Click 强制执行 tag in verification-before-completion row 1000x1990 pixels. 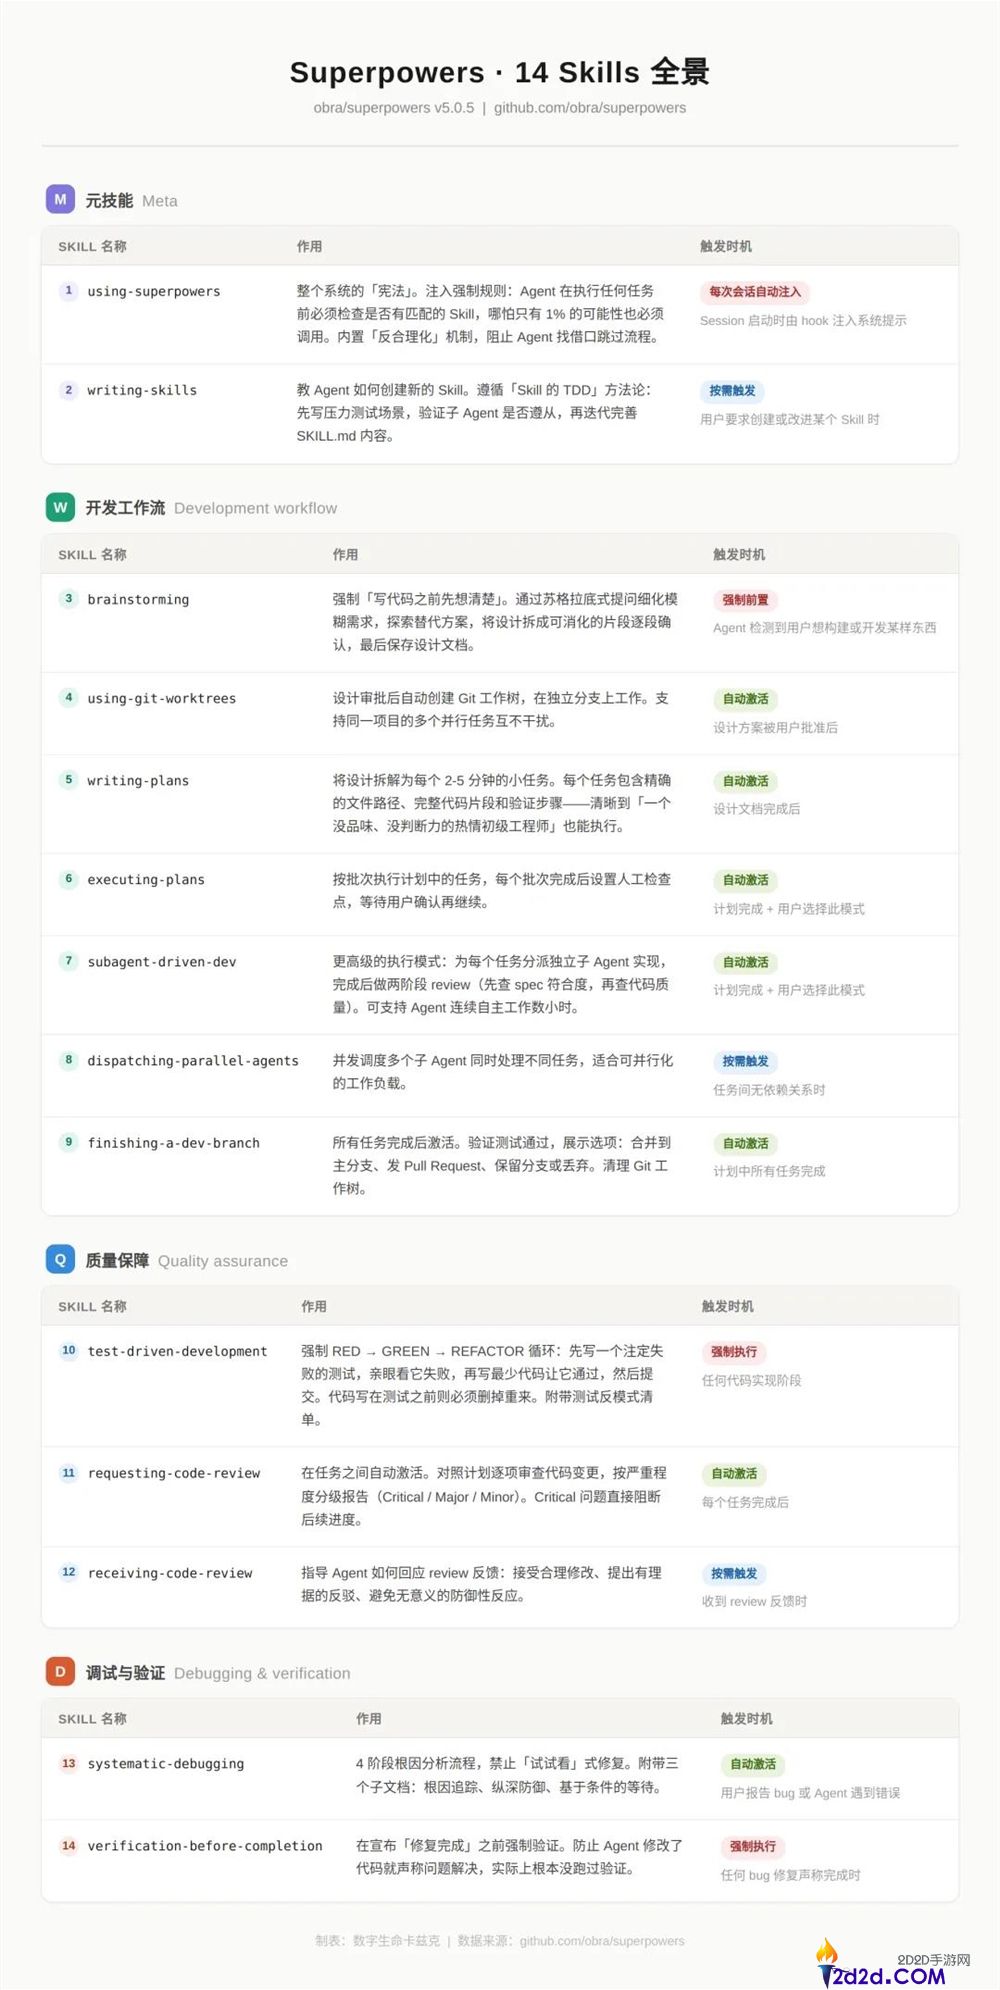coord(753,1847)
